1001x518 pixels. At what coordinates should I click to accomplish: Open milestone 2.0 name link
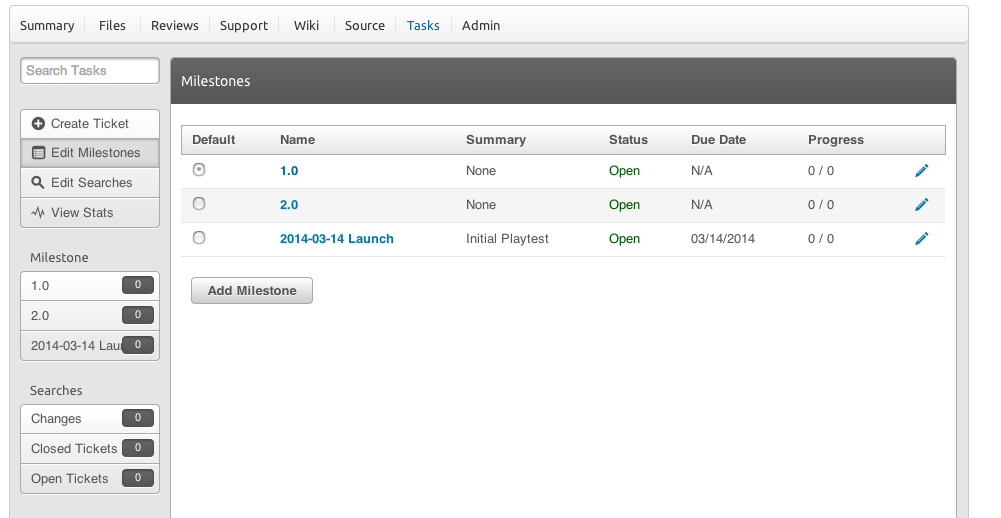click(x=289, y=205)
